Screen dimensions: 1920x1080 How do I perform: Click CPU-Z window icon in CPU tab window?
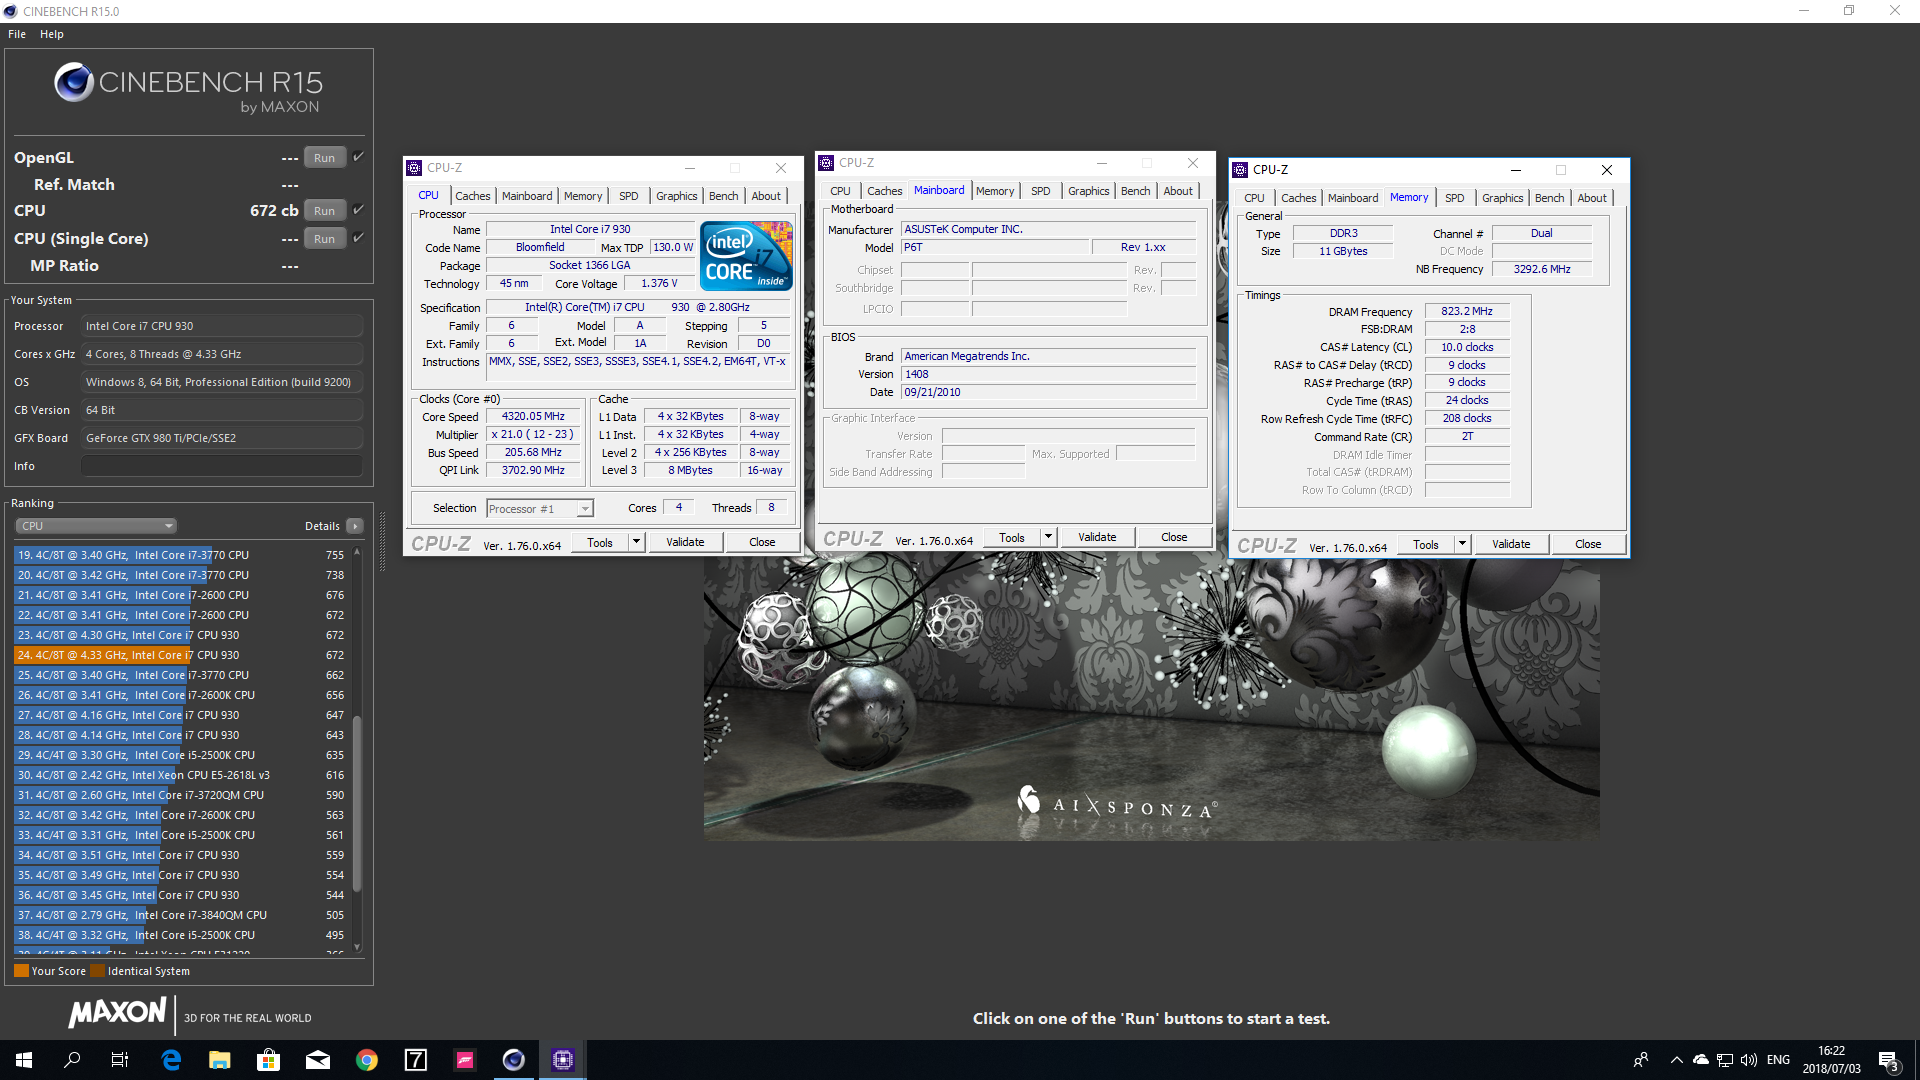pos(415,168)
